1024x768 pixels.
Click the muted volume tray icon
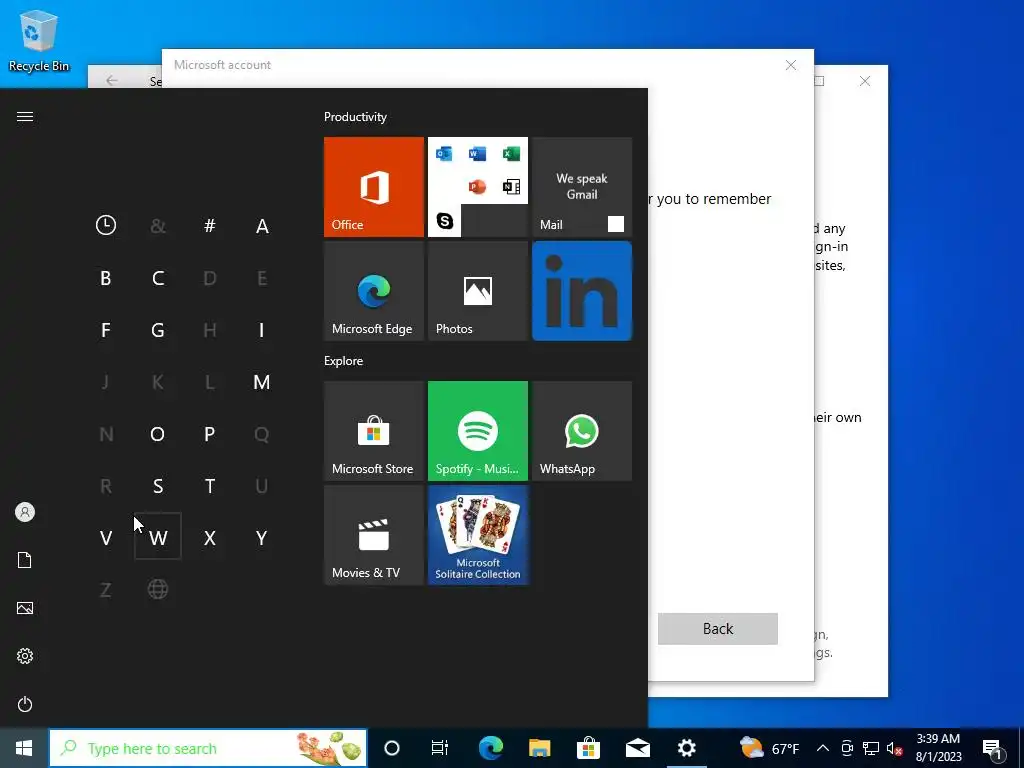(x=894, y=748)
